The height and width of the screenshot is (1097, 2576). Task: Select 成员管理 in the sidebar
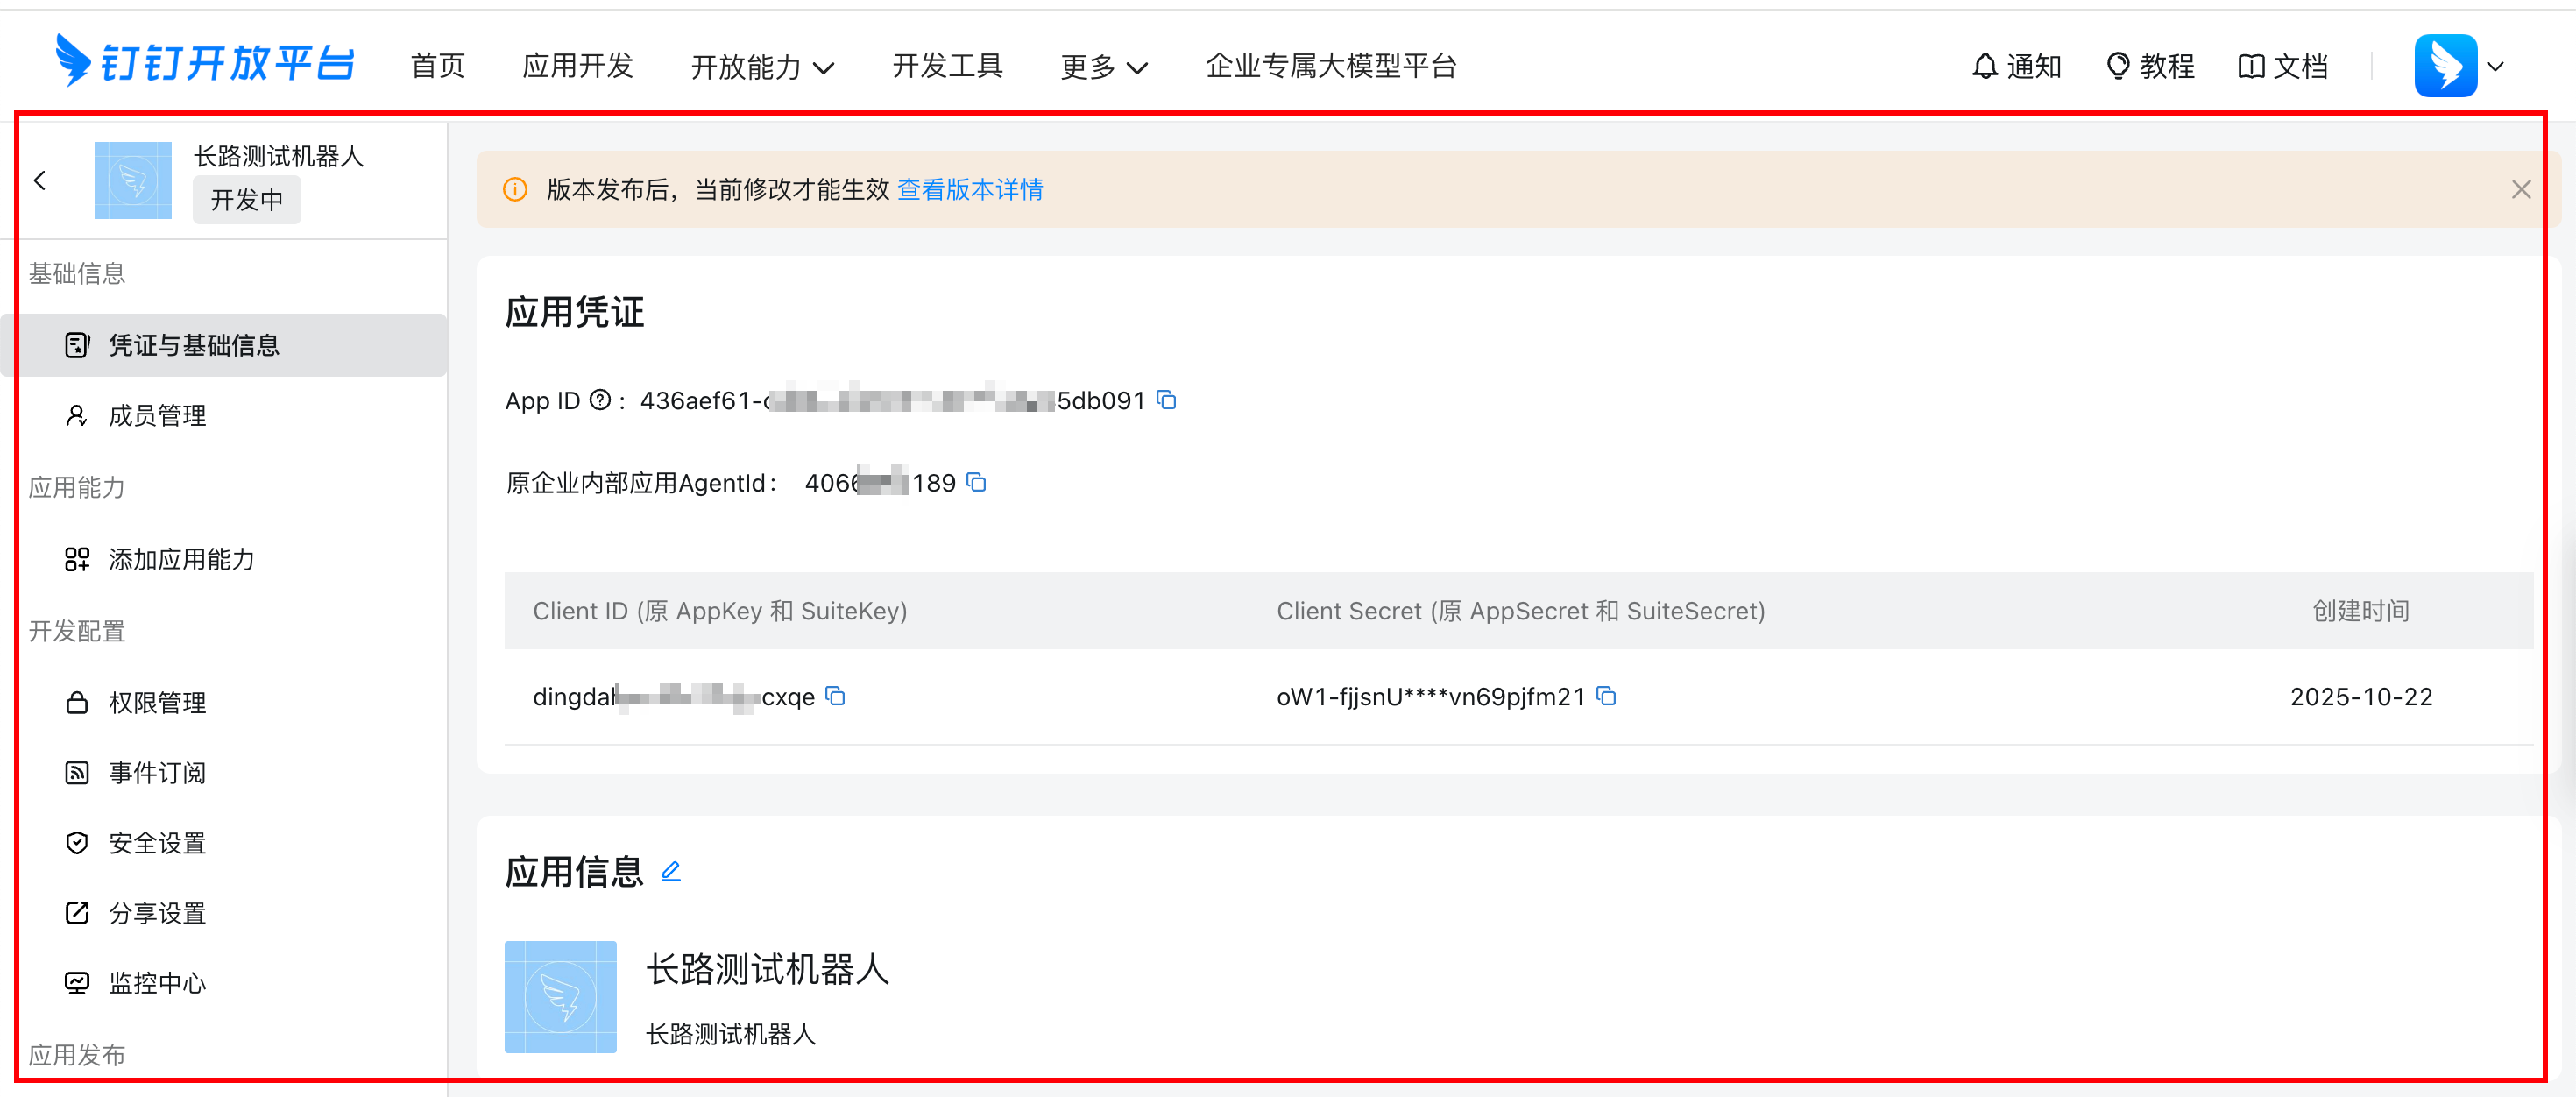(157, 415)
